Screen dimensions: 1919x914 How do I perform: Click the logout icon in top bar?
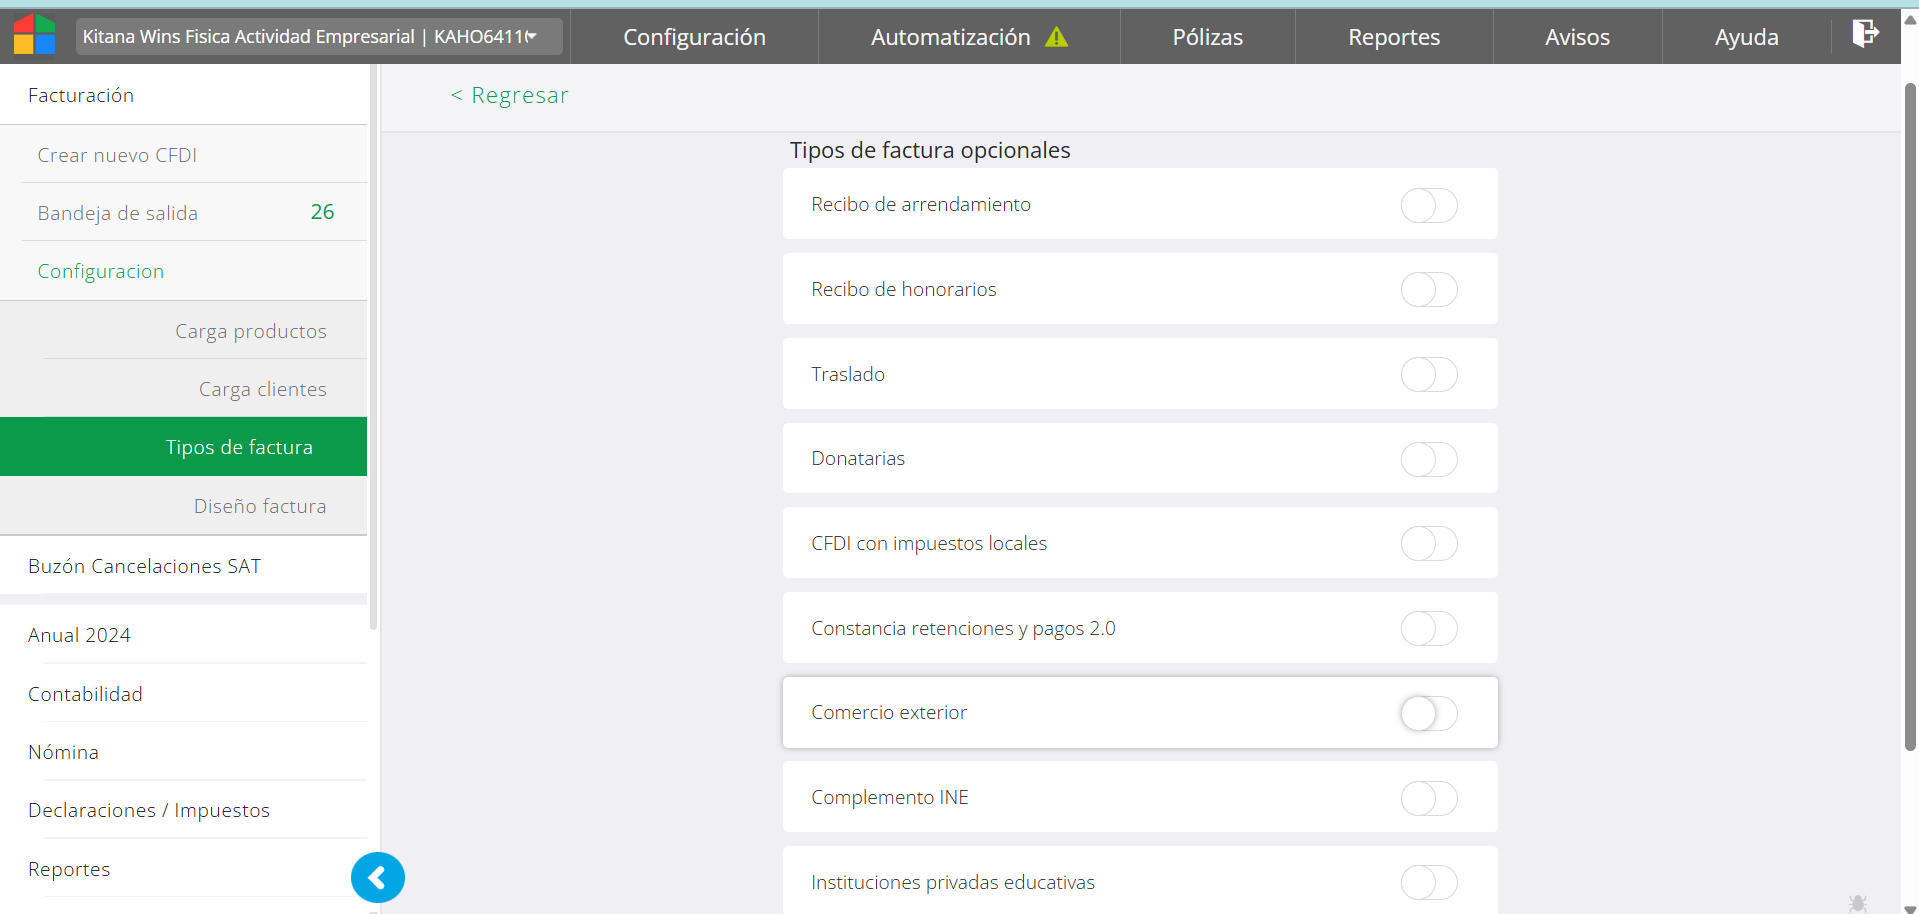(x=1865, y=34)
